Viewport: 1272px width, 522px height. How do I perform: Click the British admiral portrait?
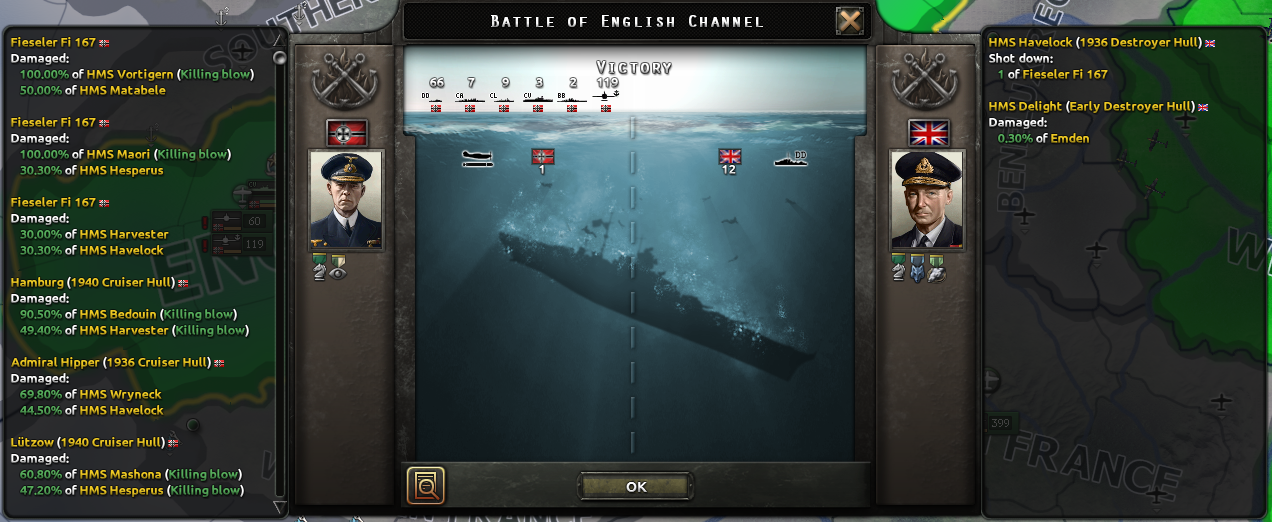927,201
